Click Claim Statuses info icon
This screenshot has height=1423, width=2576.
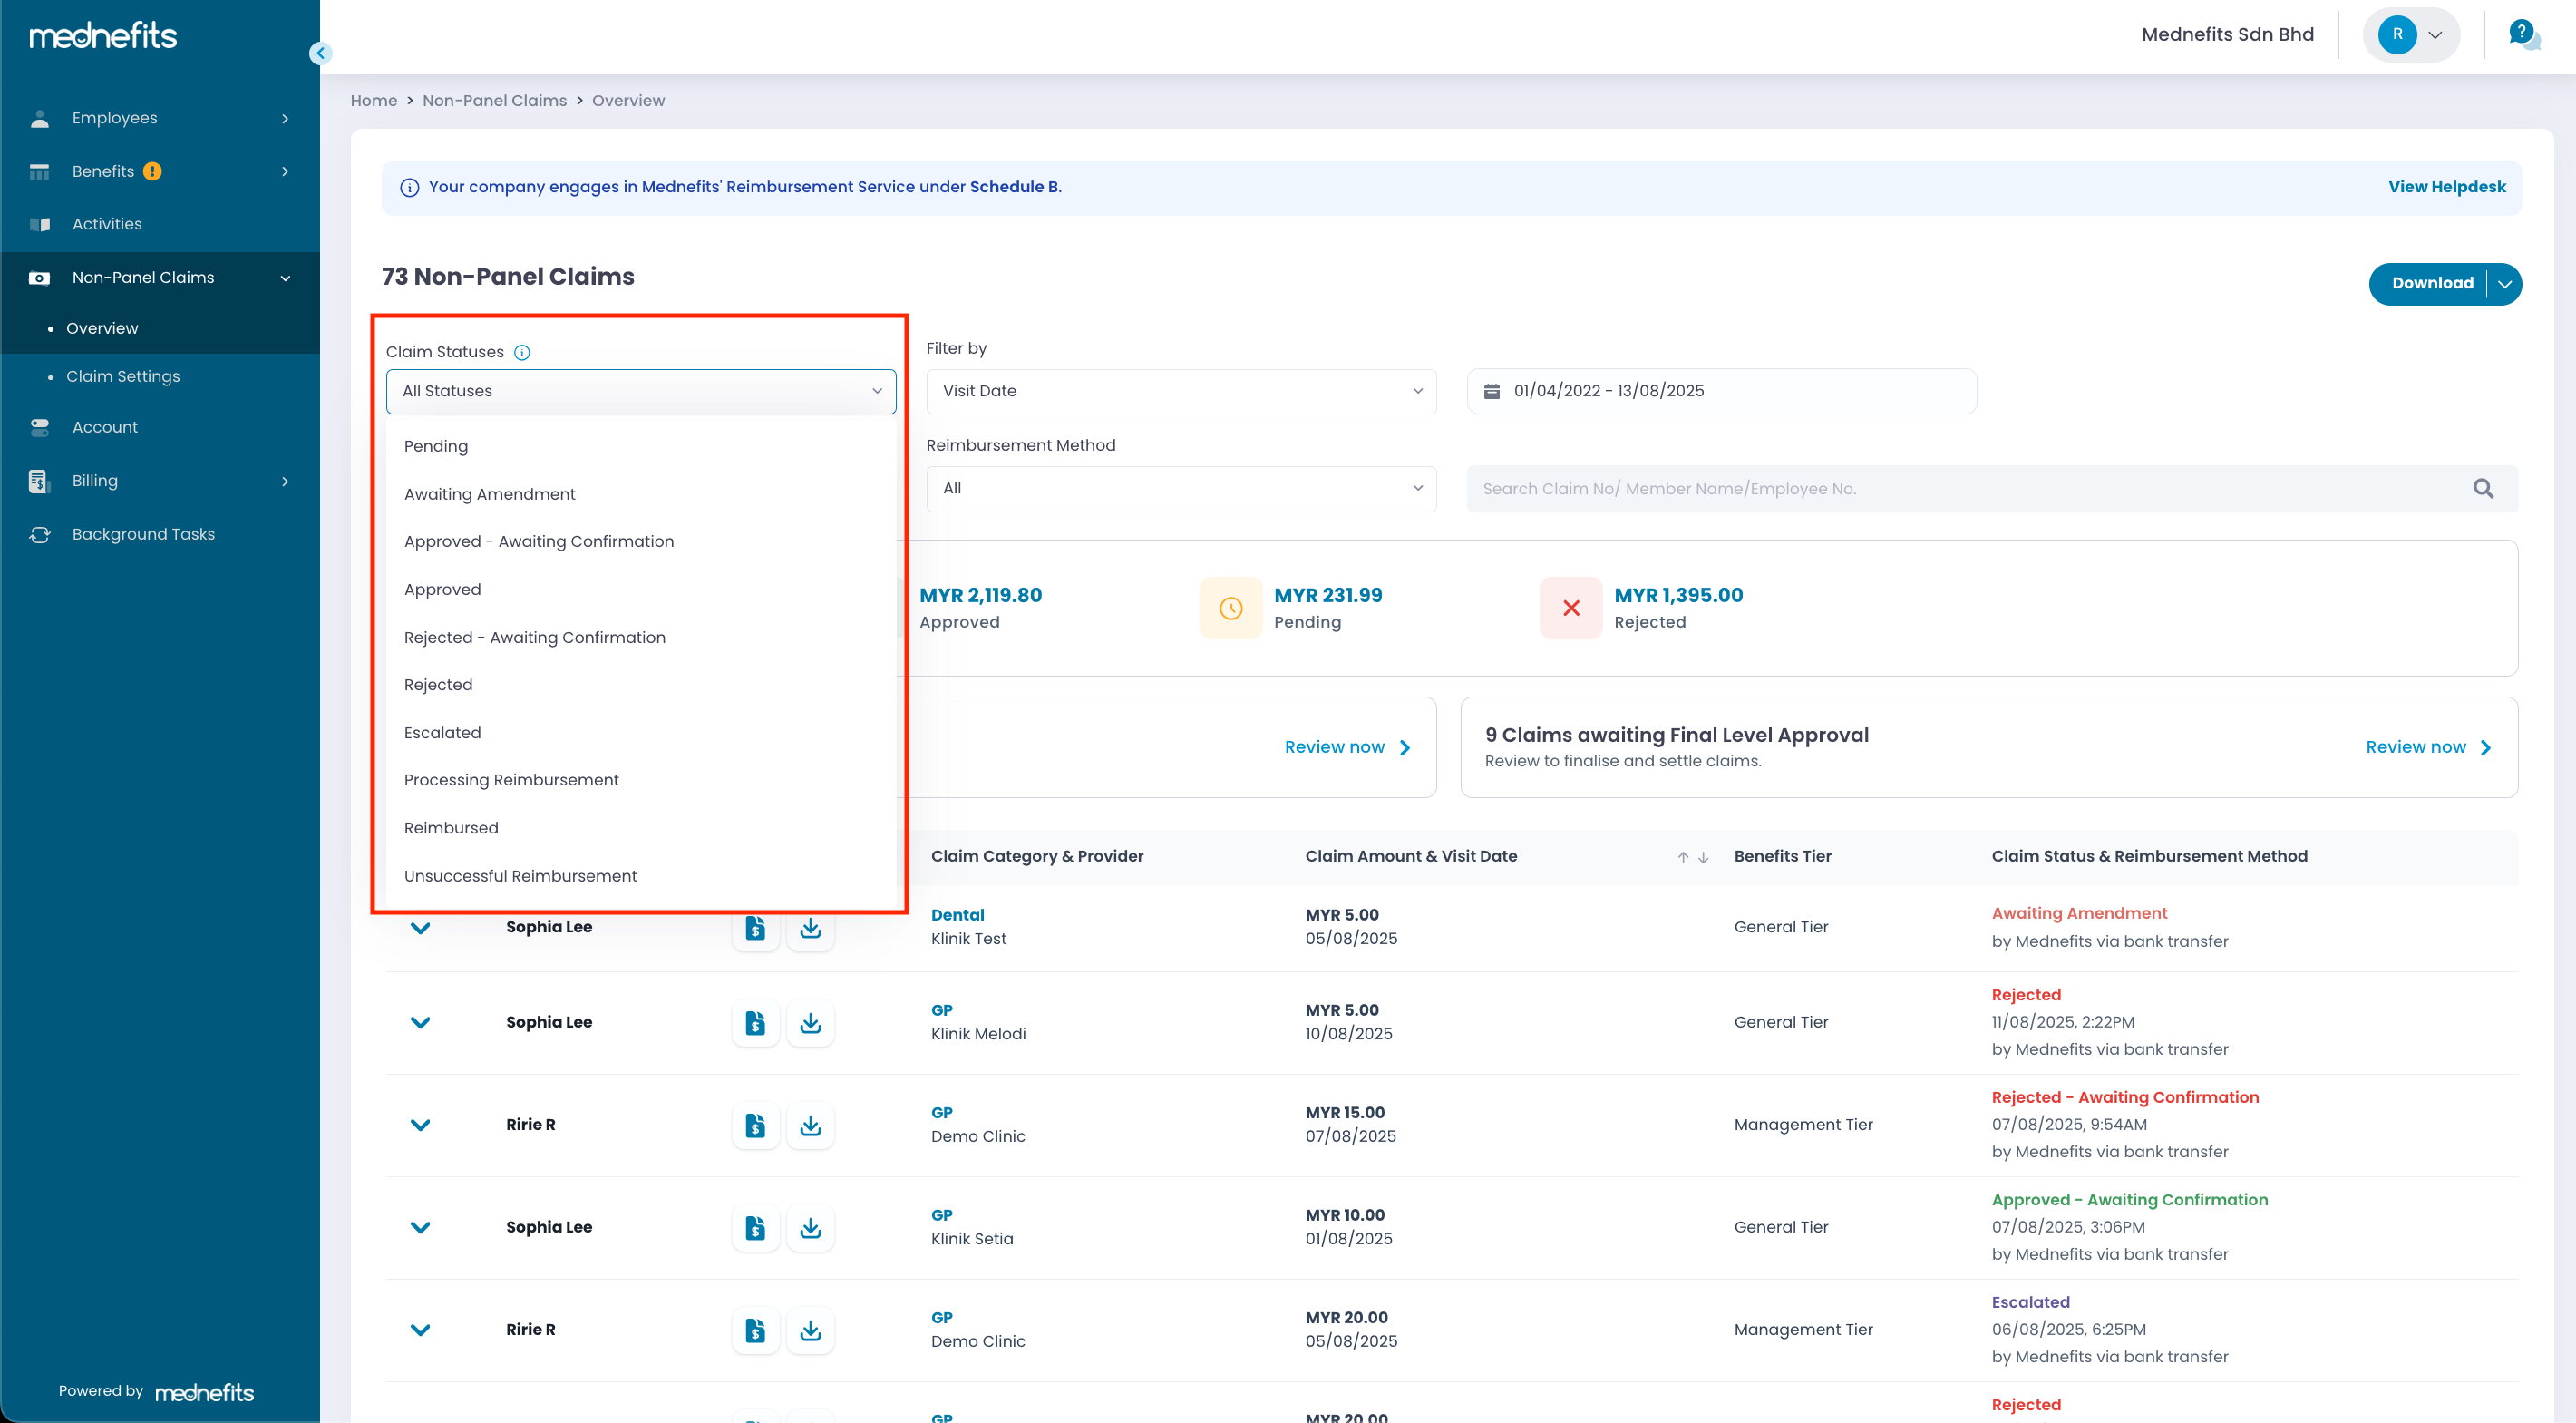coord(522,352)
